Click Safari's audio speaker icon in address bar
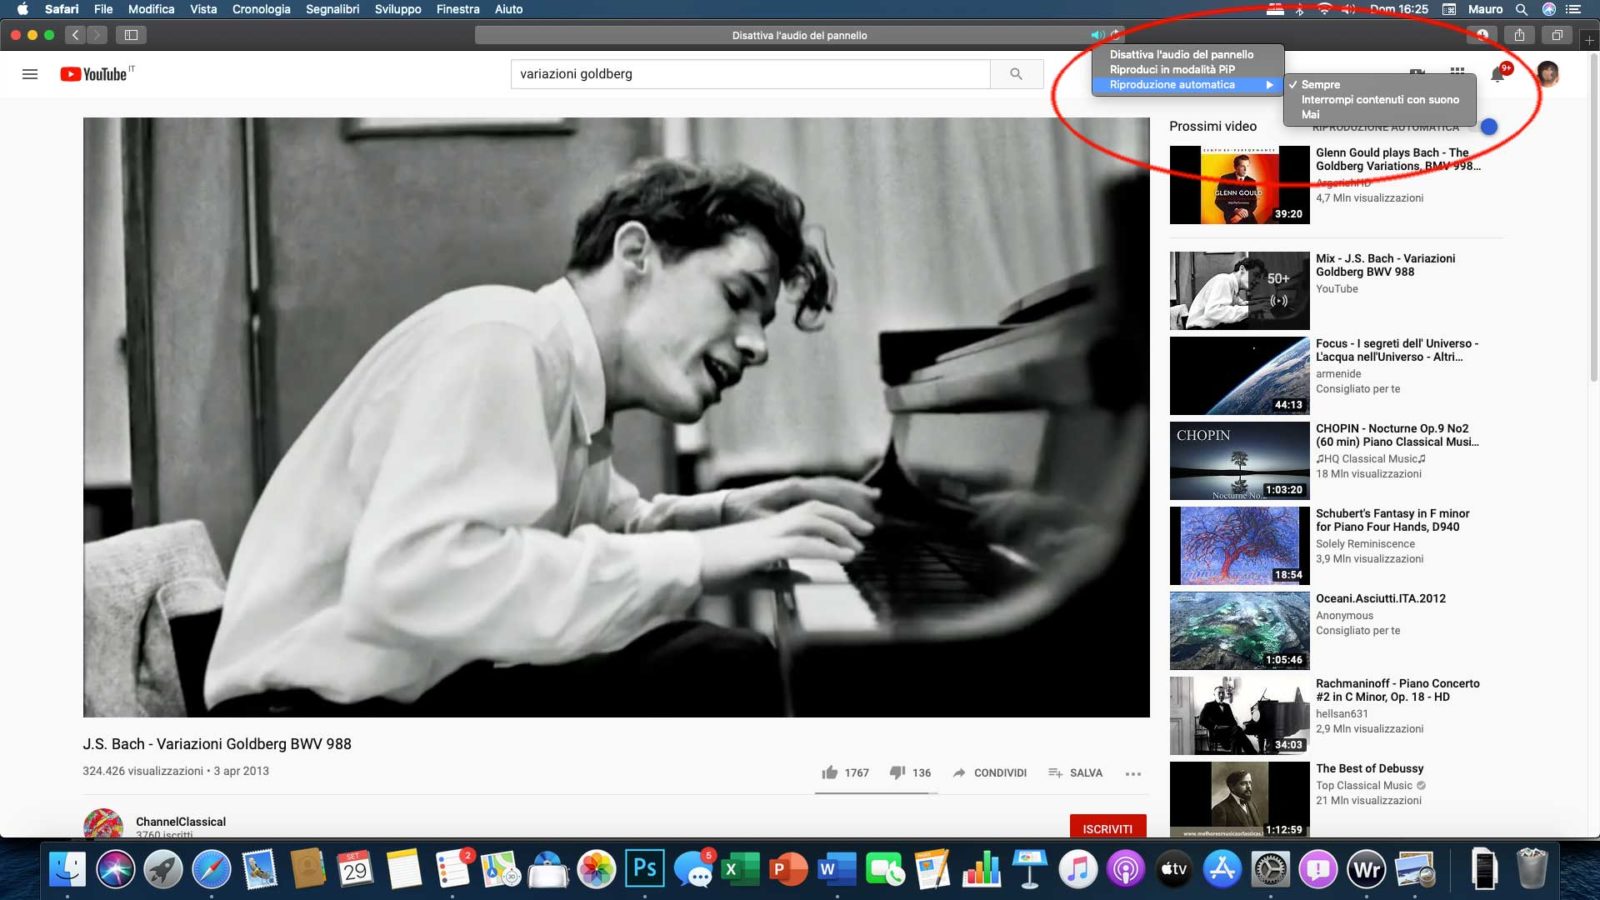Viewport: 1600px width, 900px height. tap(1097, 35)
